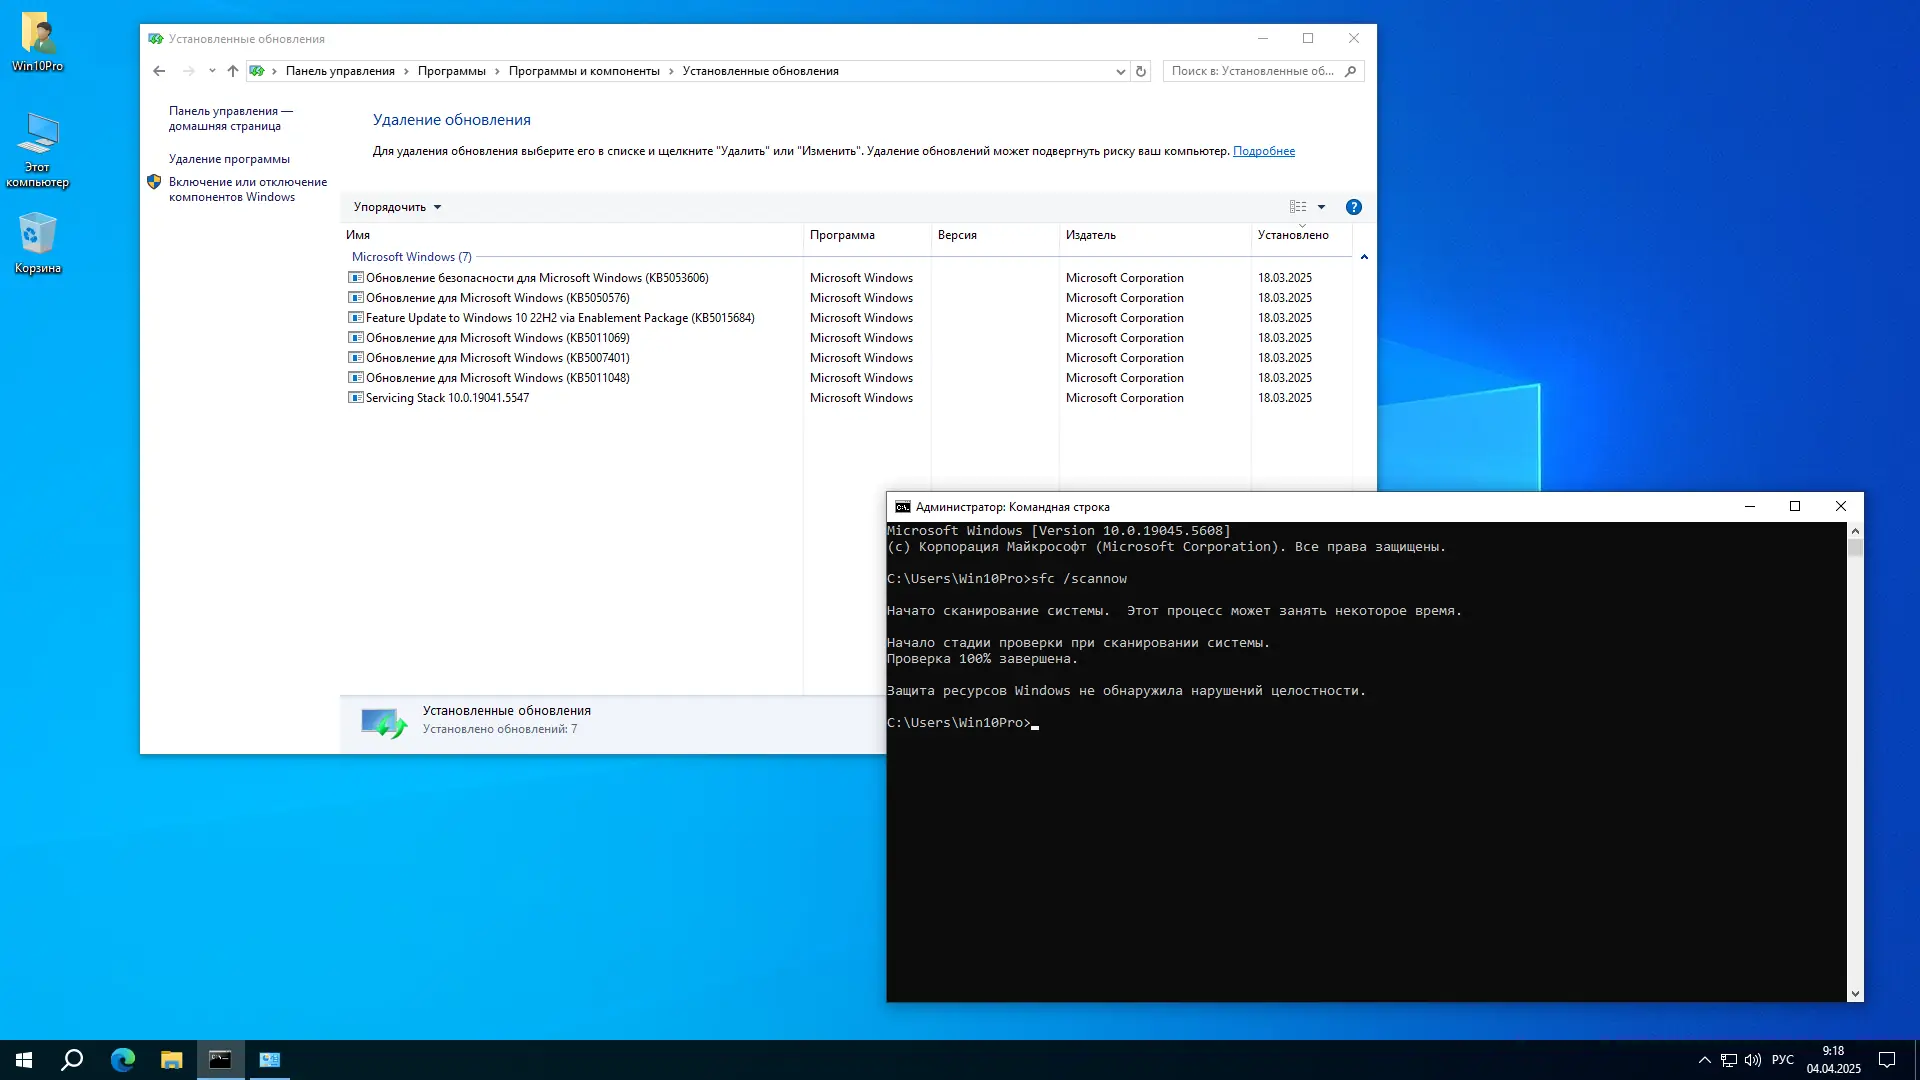Viewport: 1920px width, 1080px height.
Task: Refresh the installed updates list
Action: [1140, 71]
